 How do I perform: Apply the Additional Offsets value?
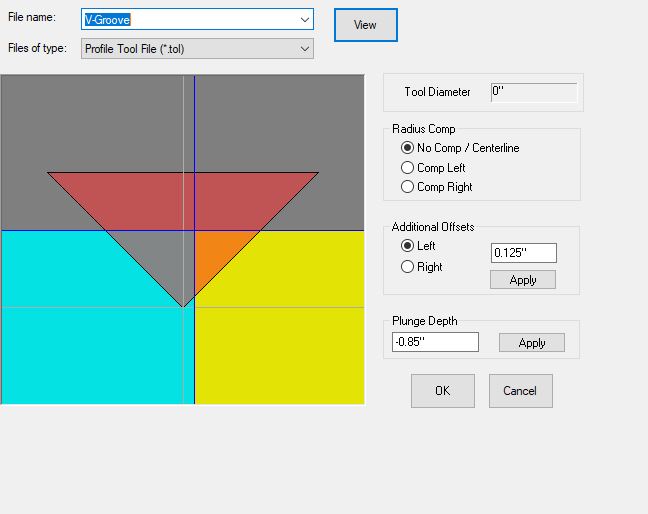click(x=523, y=280)
